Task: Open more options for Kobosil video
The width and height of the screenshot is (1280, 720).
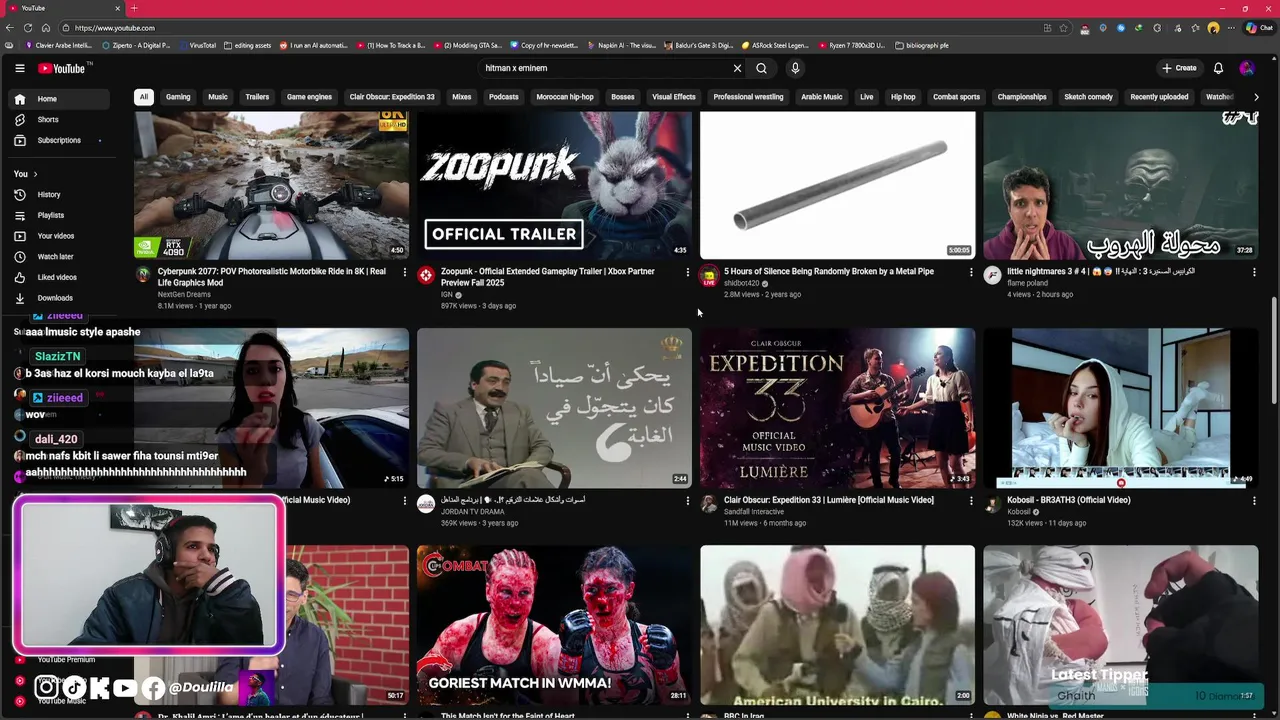Action: [x=1254, y=500]
